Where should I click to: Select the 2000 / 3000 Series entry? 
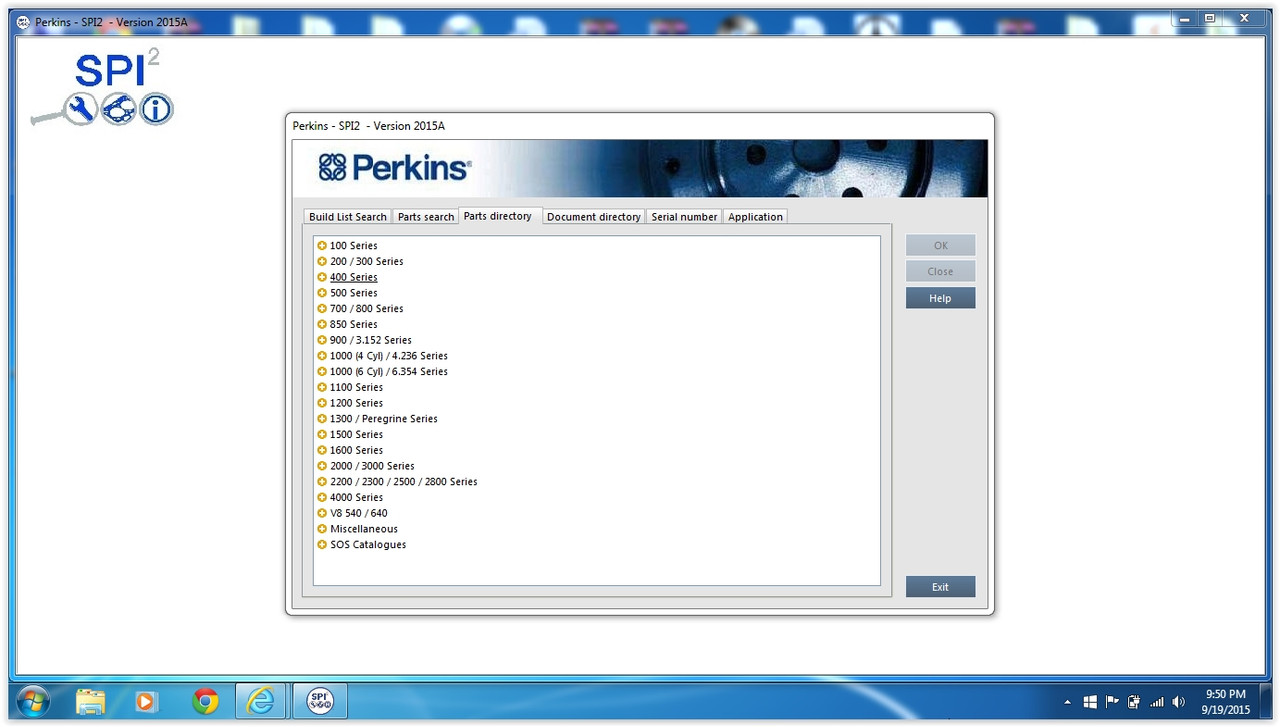point(372,466)
